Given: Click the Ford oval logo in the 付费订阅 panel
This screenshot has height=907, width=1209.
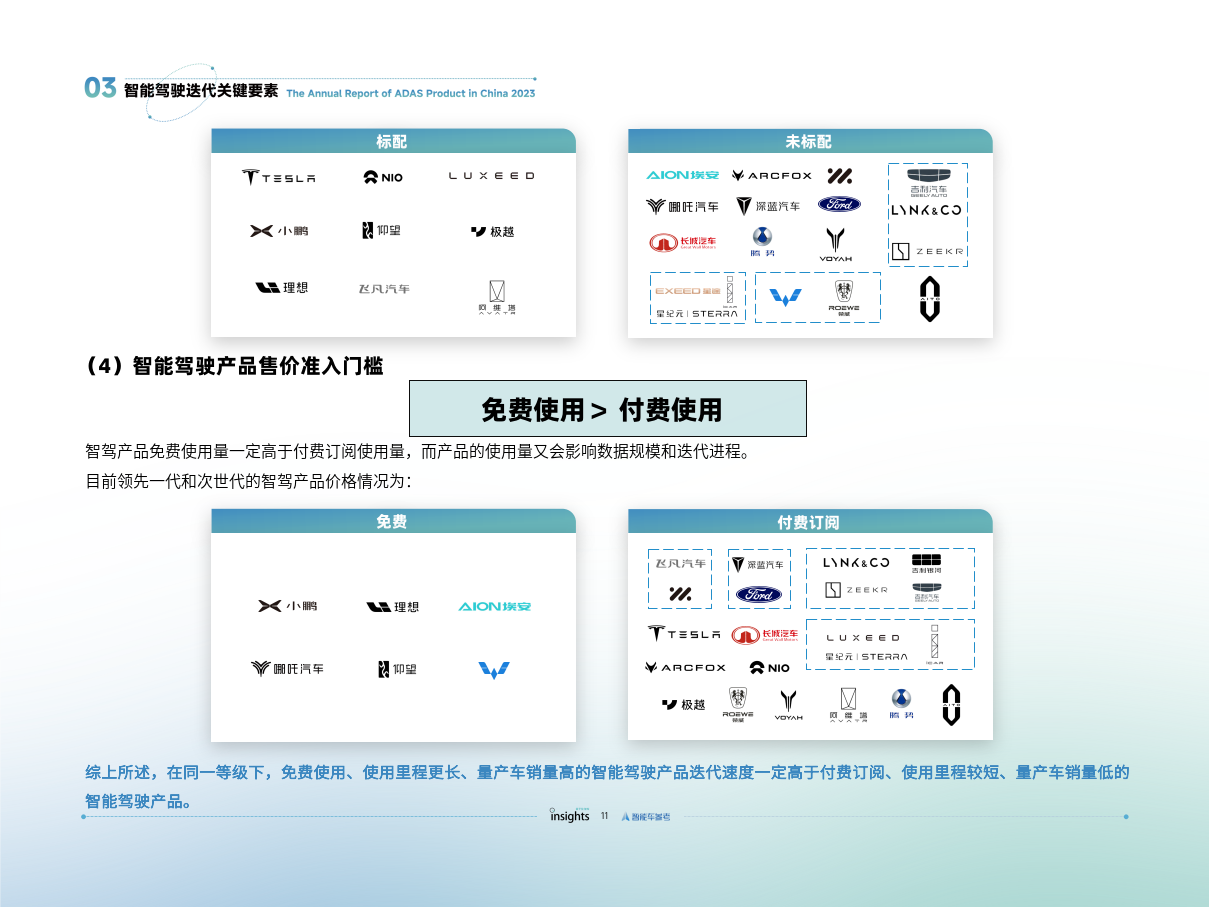Looking at the screenshot, I should pos(759,595).
